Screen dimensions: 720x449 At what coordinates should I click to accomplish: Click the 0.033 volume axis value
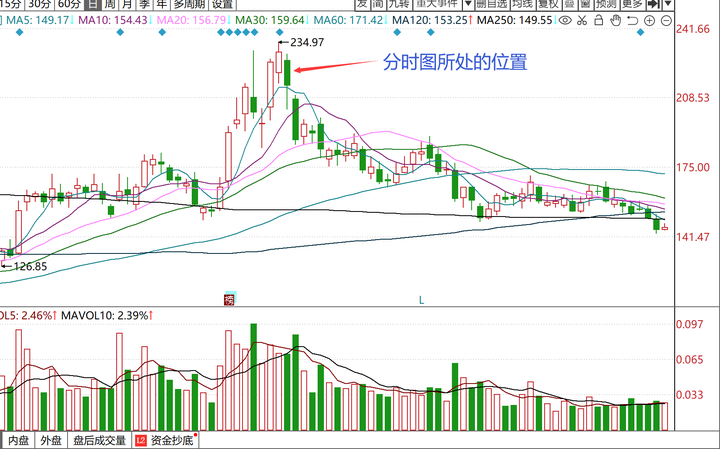[x=690, y=395]
